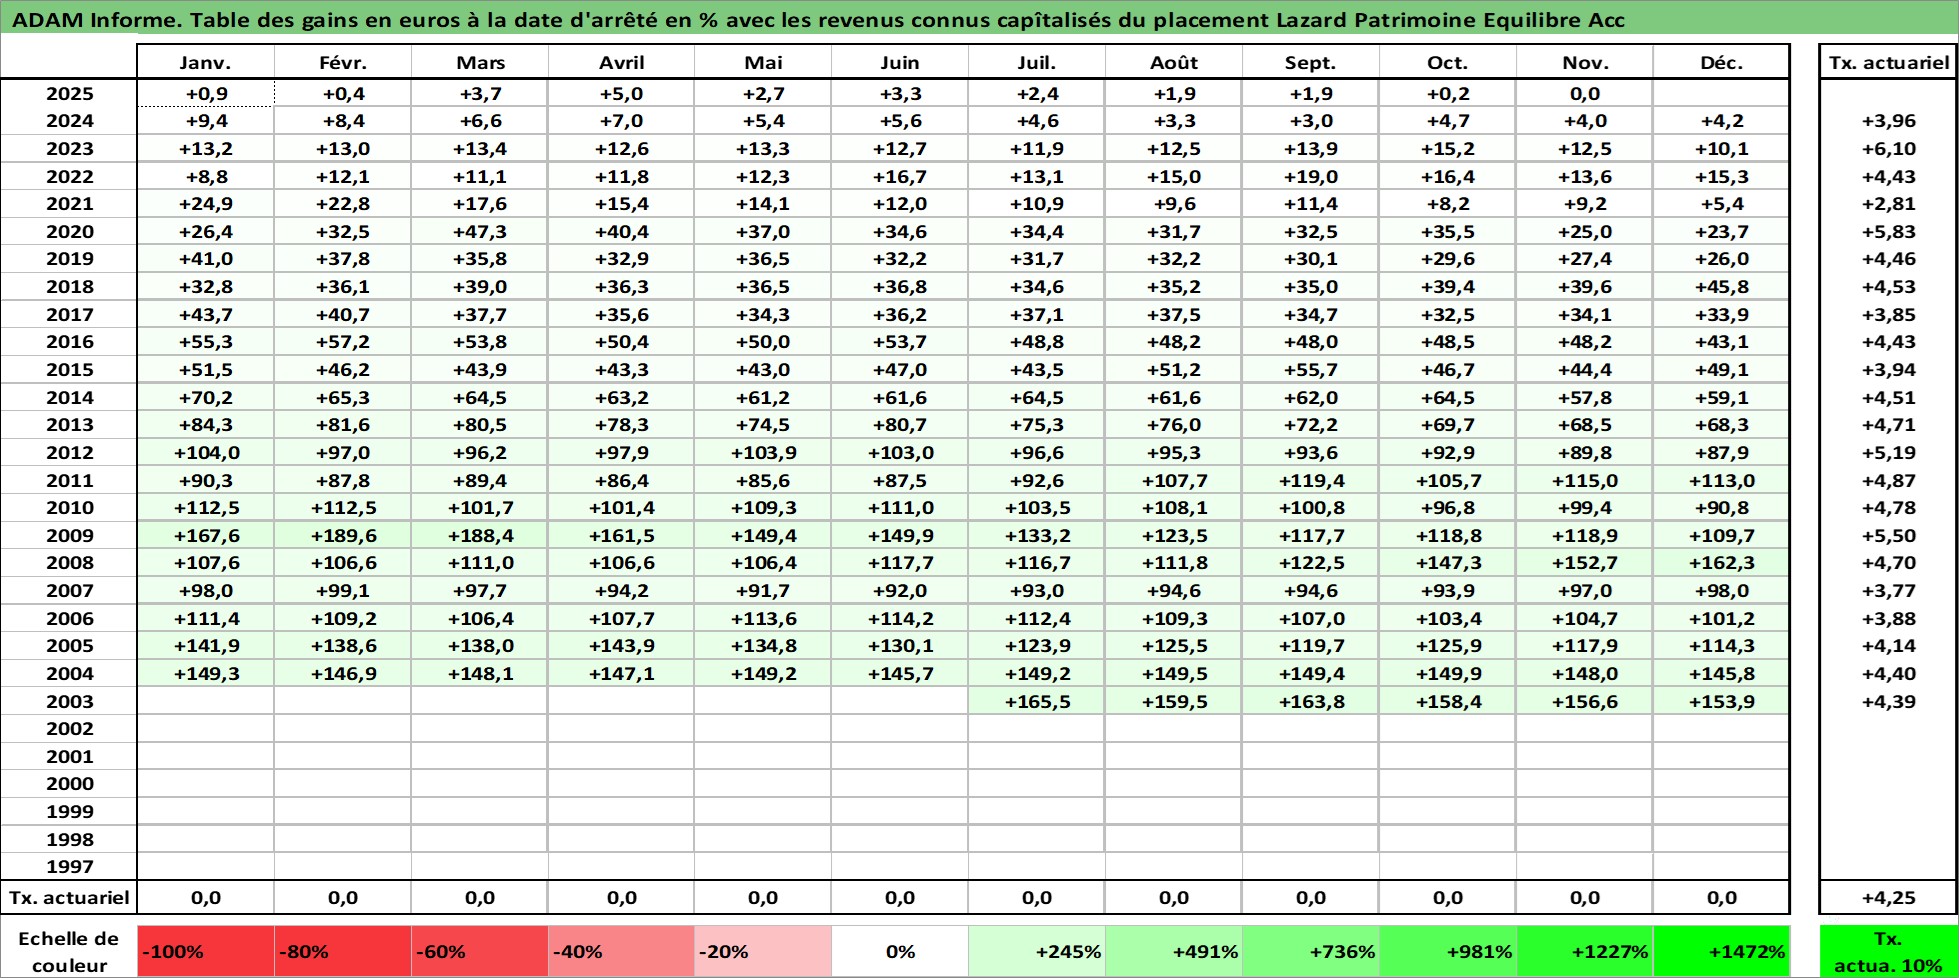Select the +3,96 actuarial rate for 2024
Screen dimensions: 1959x978
(x=1888, y=120)
